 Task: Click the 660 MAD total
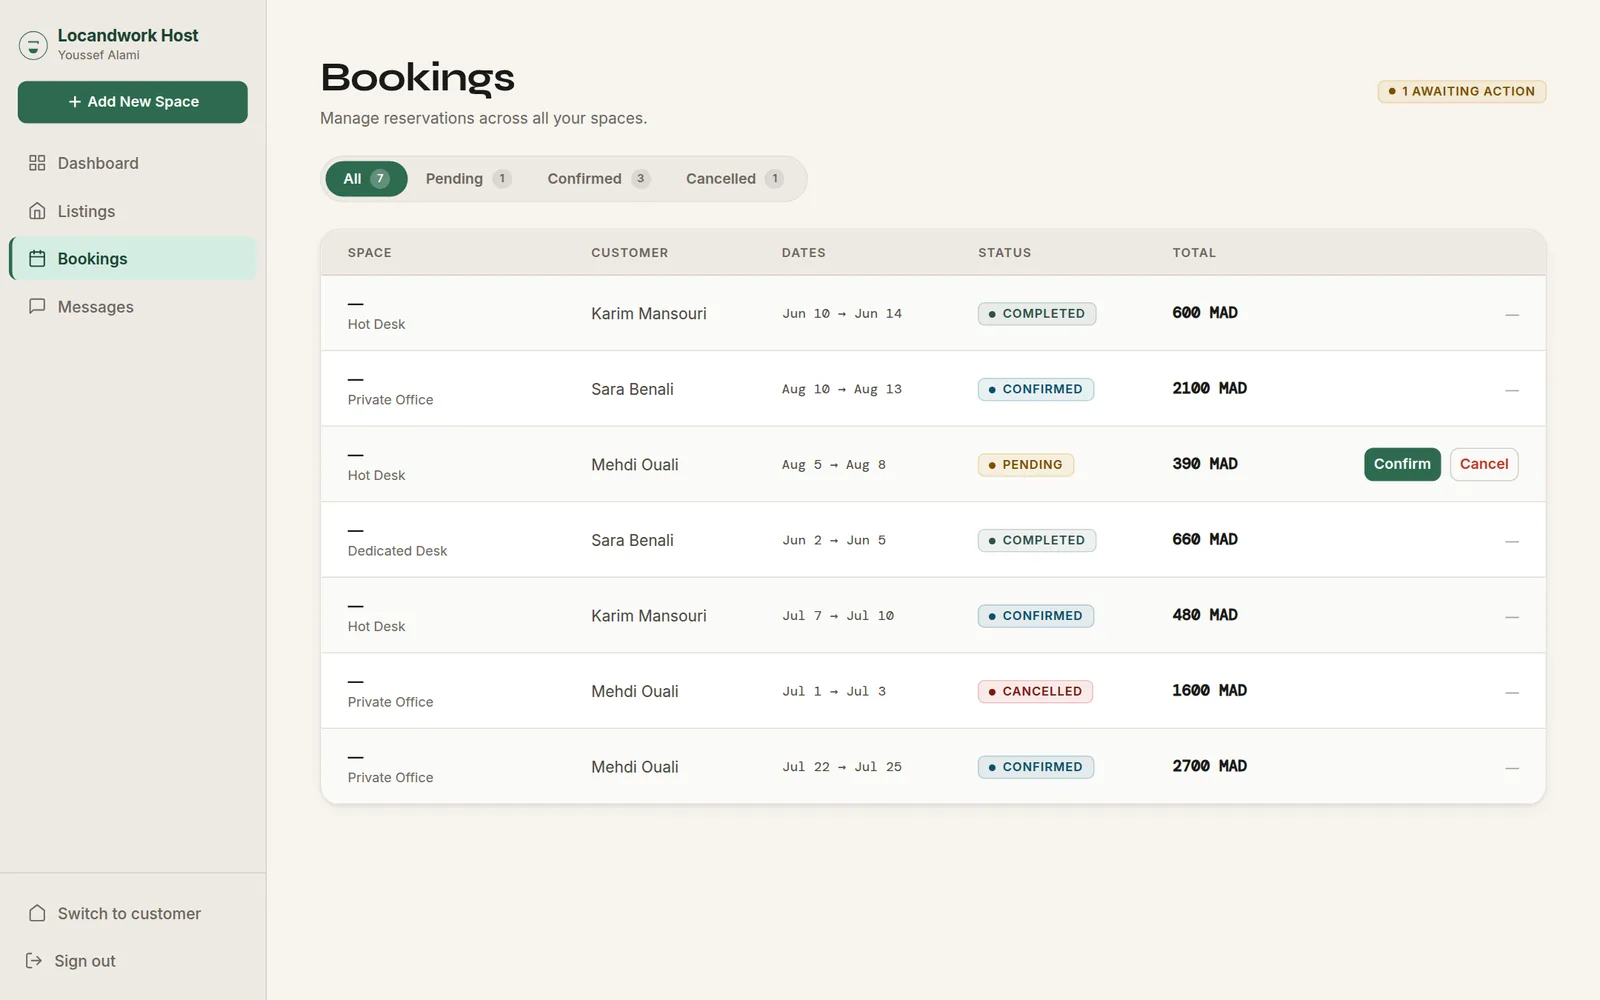[x=1205, y=539]
